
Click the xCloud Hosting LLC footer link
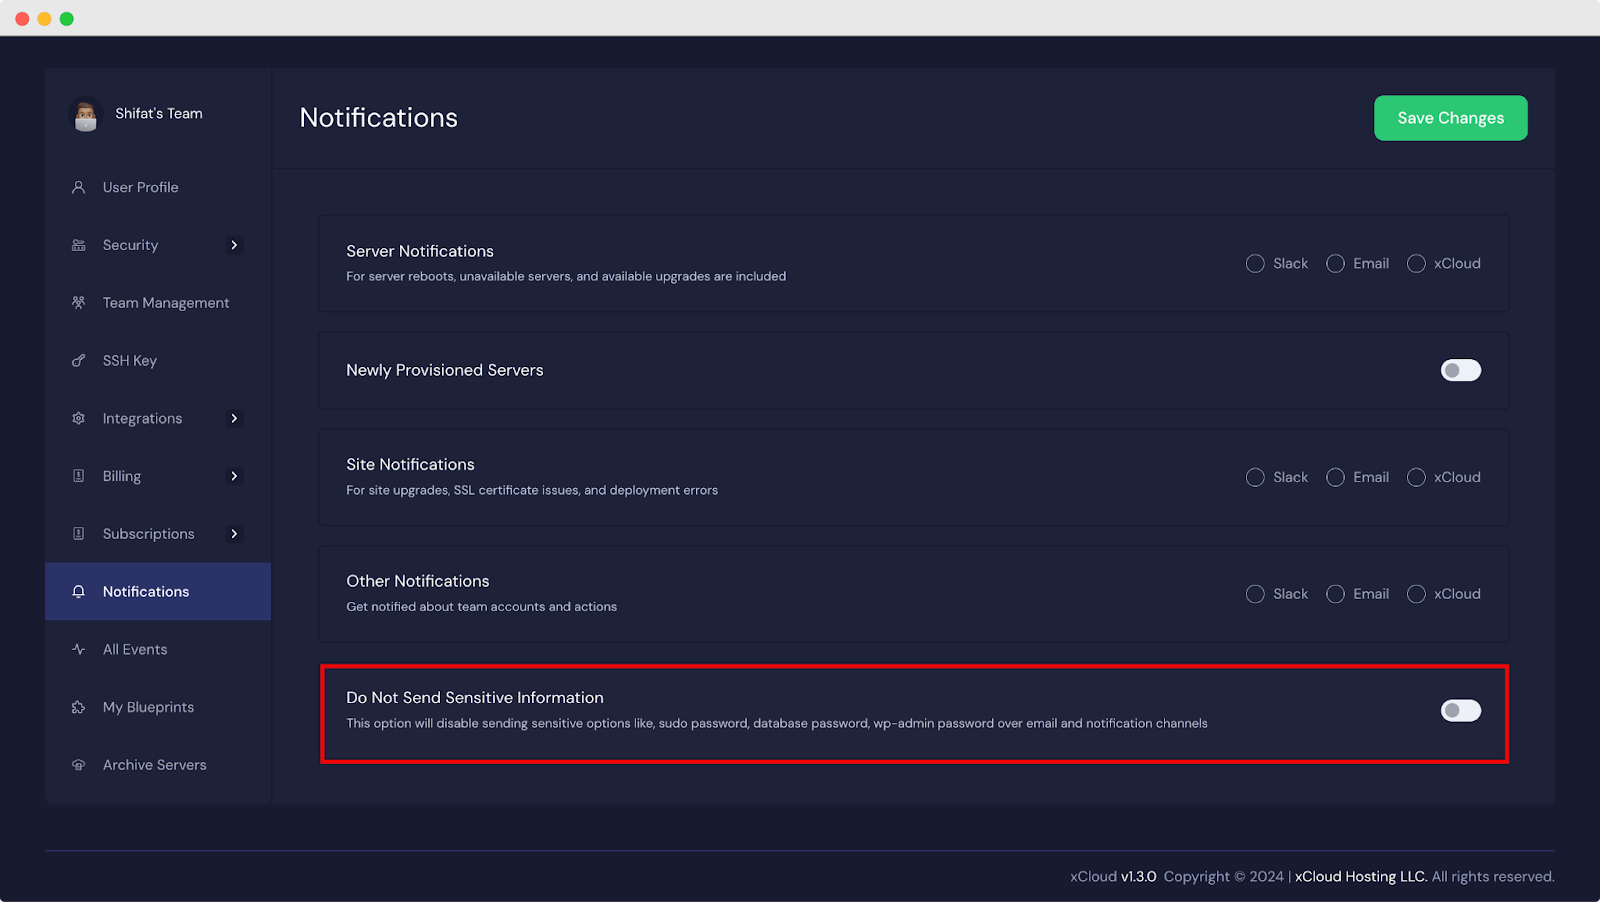[1360, 876]
